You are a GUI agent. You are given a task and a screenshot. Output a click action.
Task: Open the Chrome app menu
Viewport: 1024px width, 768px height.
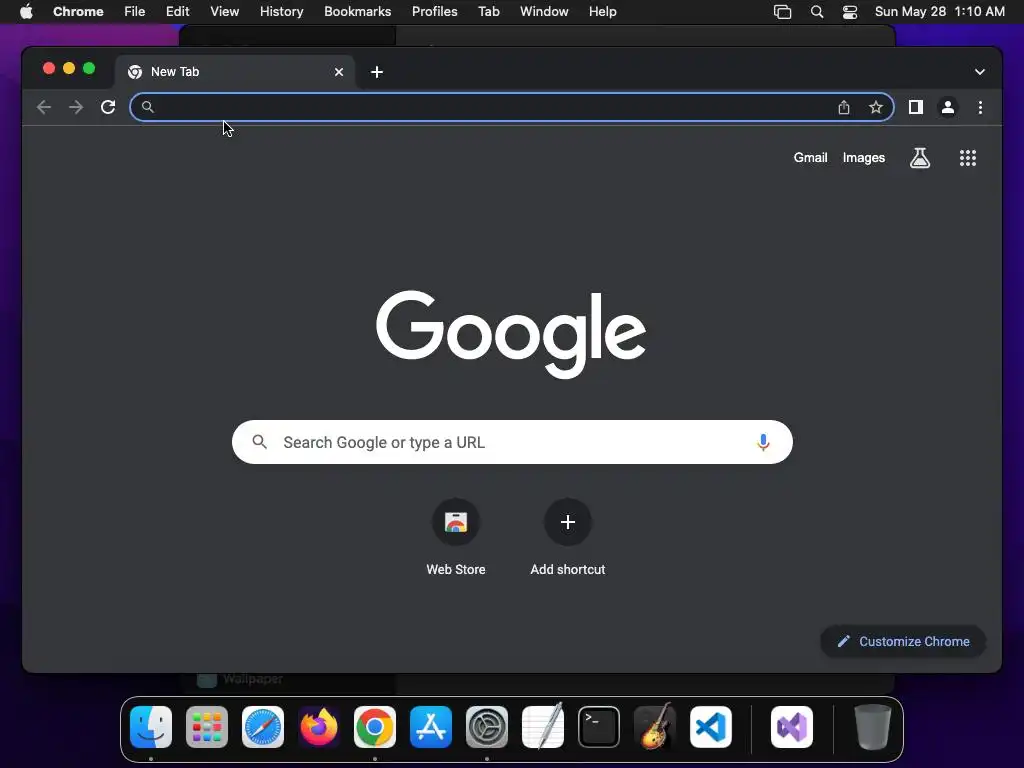(78, 12)
